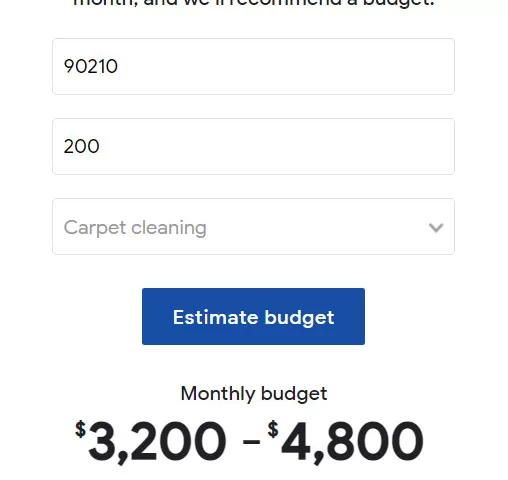
Task: Click the dollar sign before 3,200
Action: coord(80,429)
